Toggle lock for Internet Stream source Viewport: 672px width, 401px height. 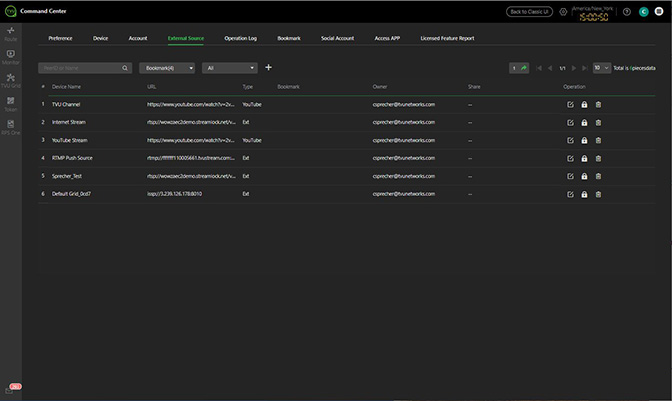pos(584,123)
